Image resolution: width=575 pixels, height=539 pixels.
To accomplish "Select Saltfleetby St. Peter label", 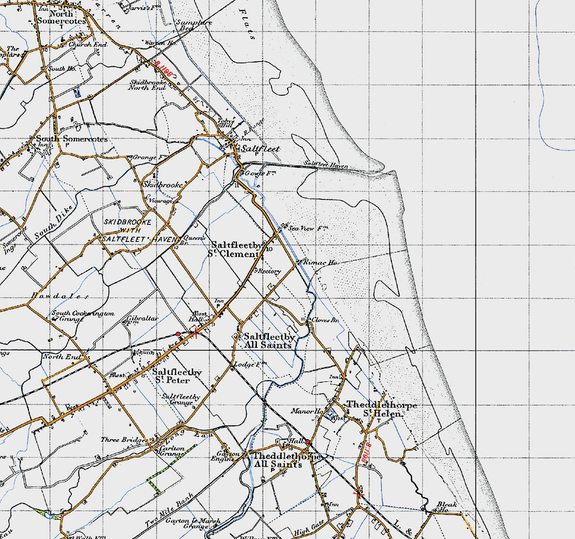I will coord(177,376).
